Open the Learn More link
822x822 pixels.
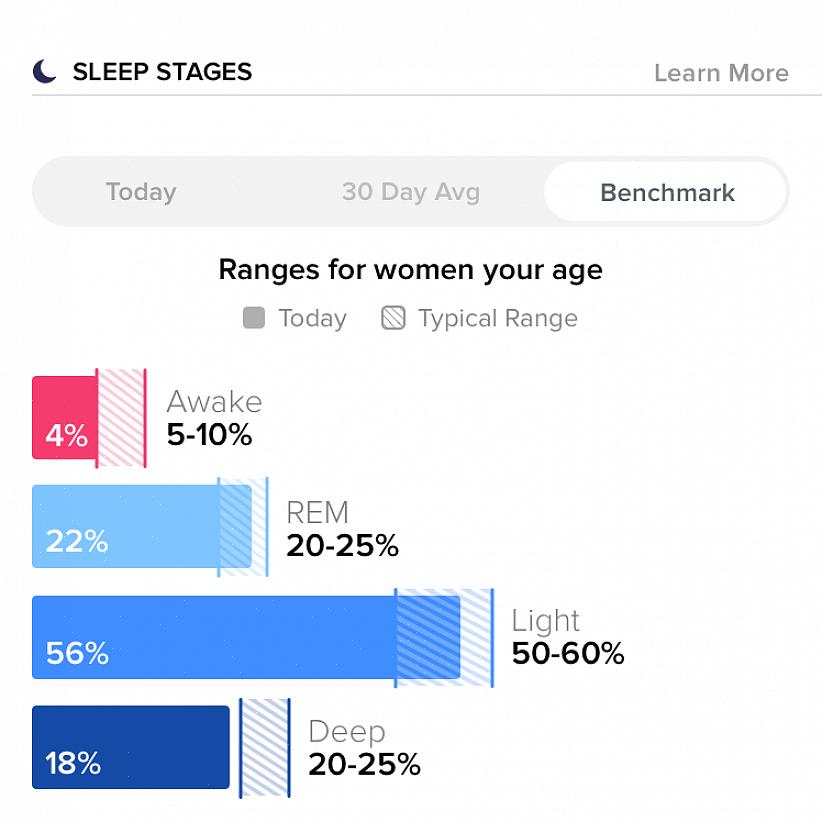721,73
